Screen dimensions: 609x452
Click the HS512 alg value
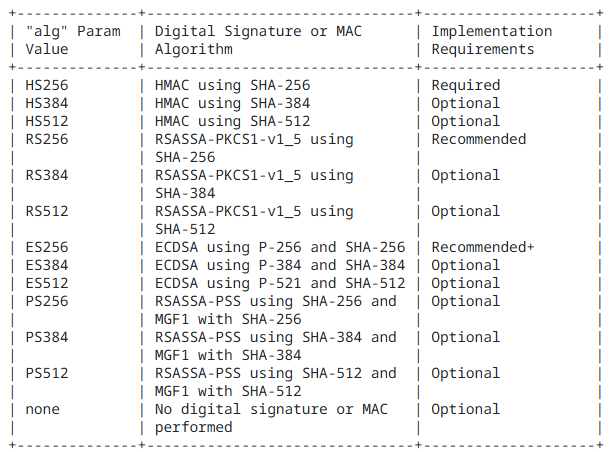tap(47, 121)
